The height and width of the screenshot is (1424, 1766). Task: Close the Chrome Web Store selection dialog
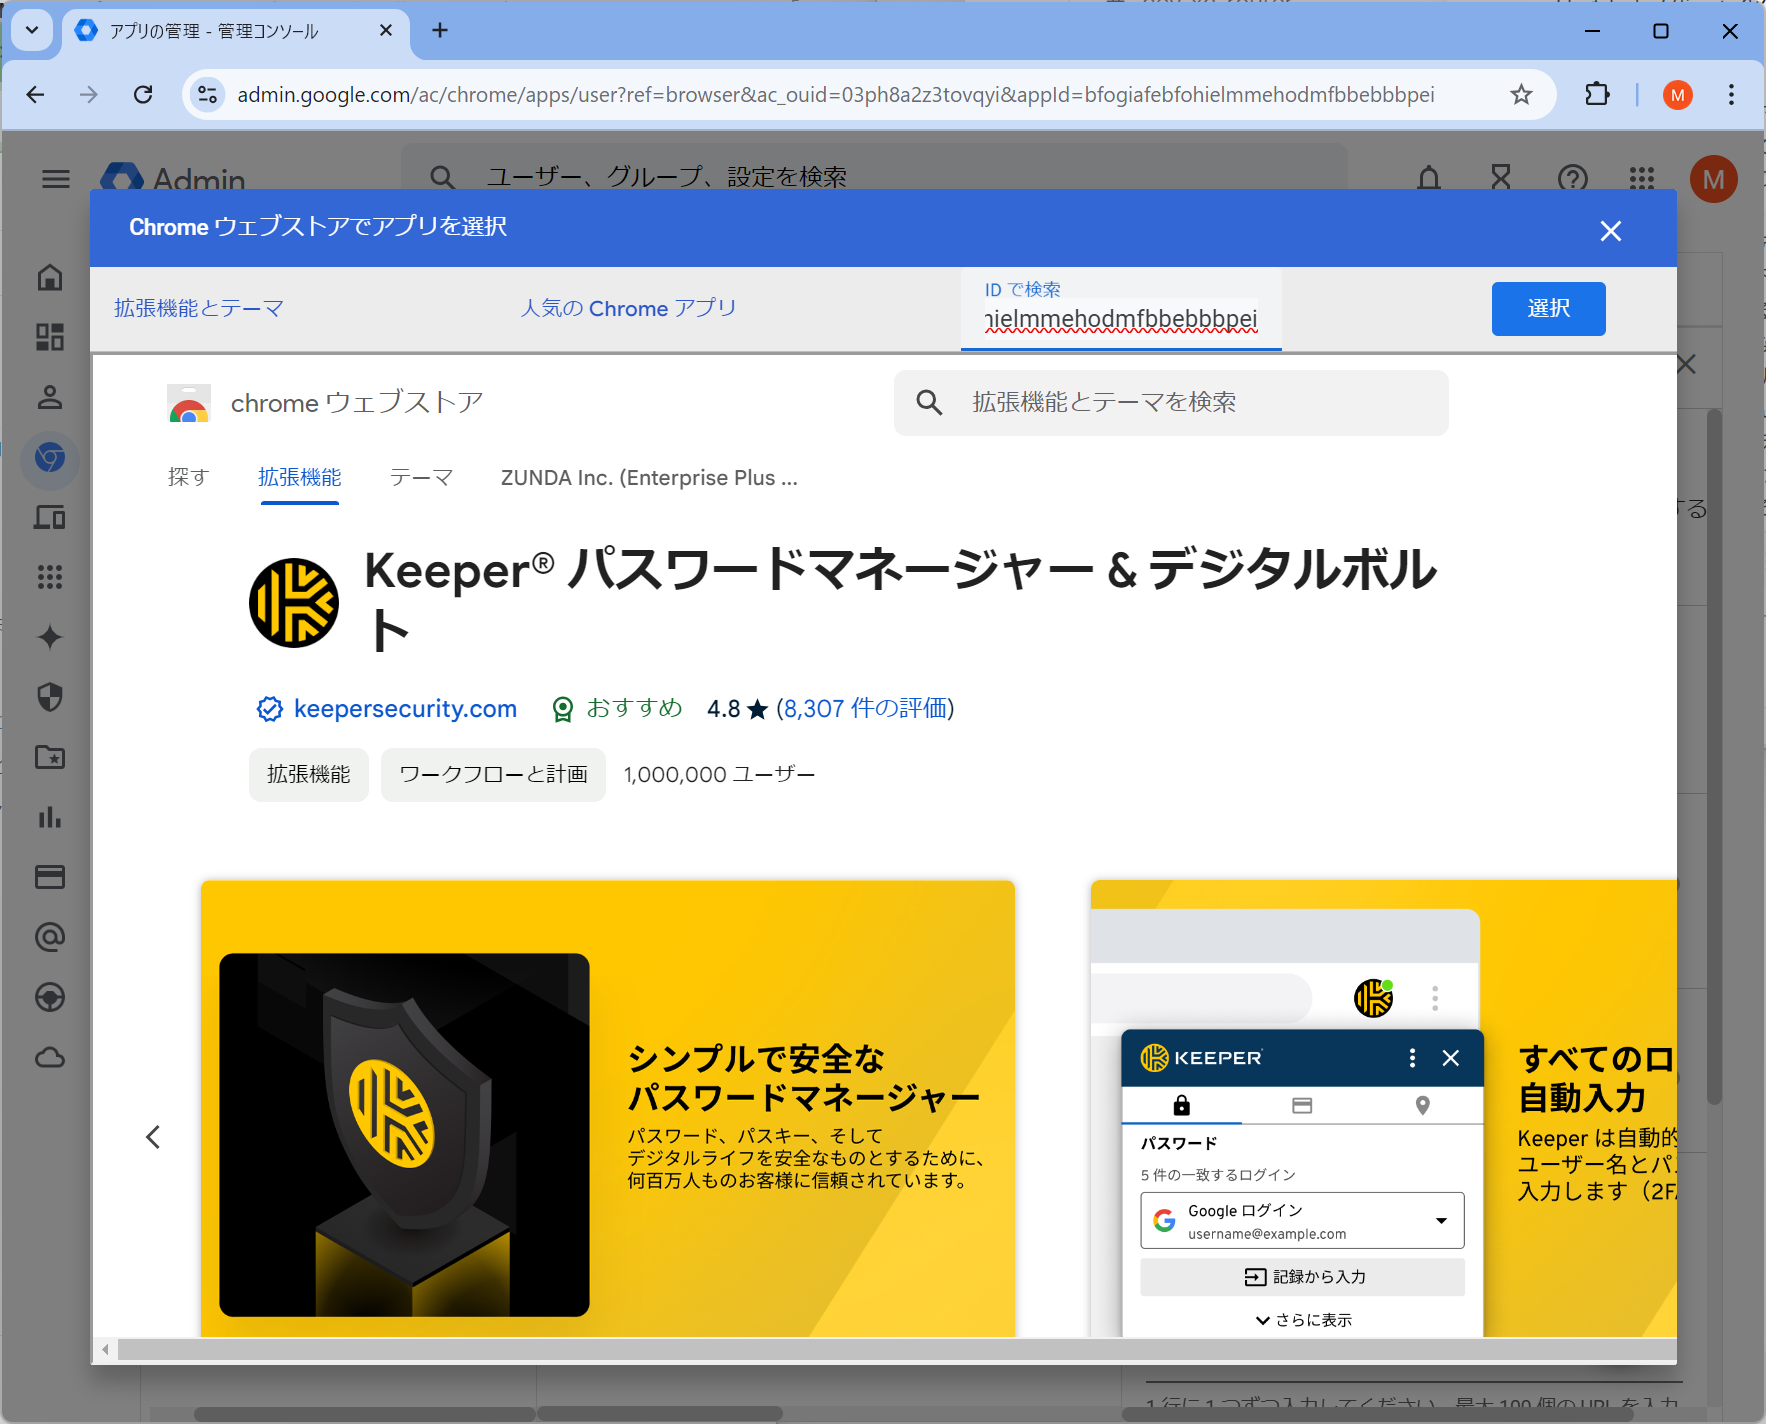click(1610, 231)
